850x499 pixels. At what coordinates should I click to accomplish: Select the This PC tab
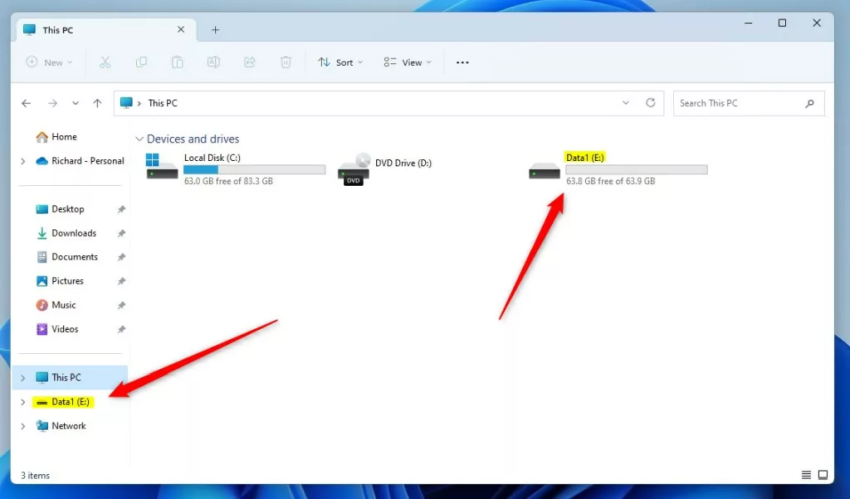tap(104, 30)
